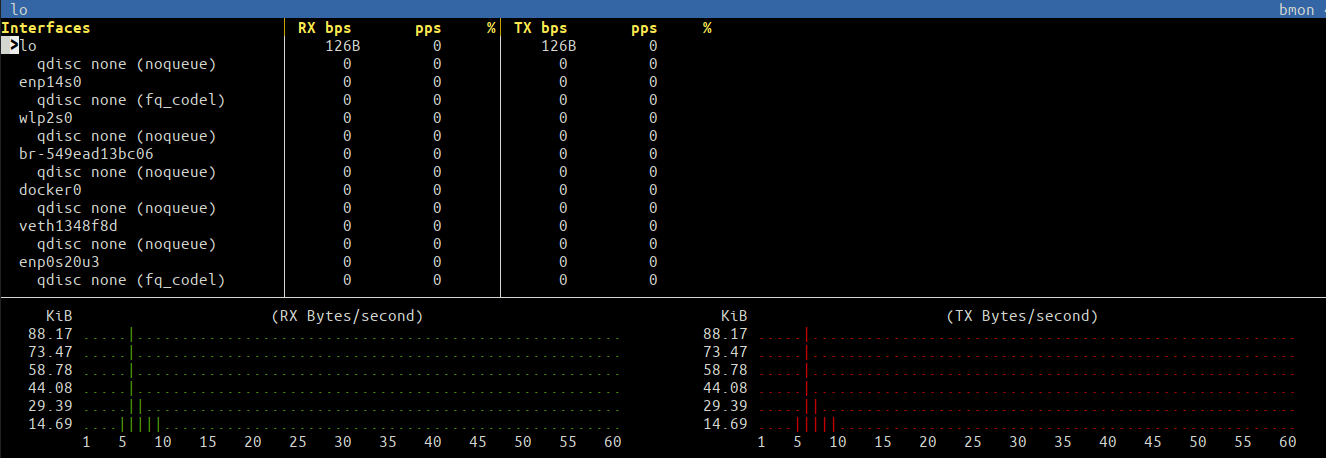Select the enp0s20u3 interface row
The height and width of the screenshot is (458, 1326).
[59, 262]
